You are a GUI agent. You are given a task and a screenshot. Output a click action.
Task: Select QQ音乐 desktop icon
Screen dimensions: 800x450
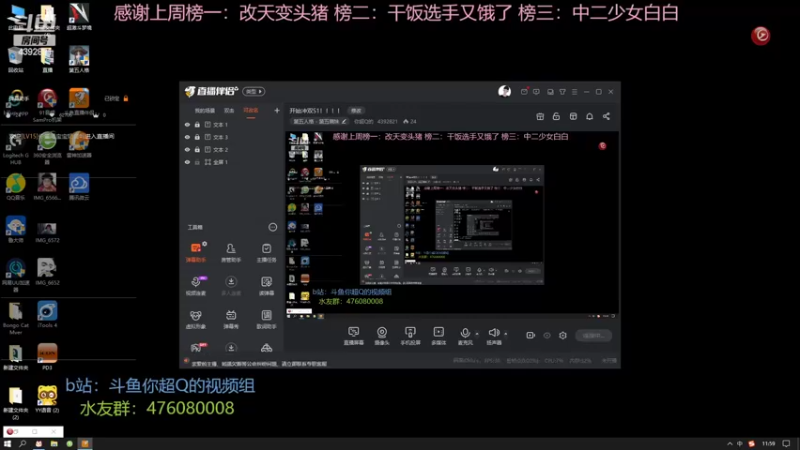pos(15,187)
